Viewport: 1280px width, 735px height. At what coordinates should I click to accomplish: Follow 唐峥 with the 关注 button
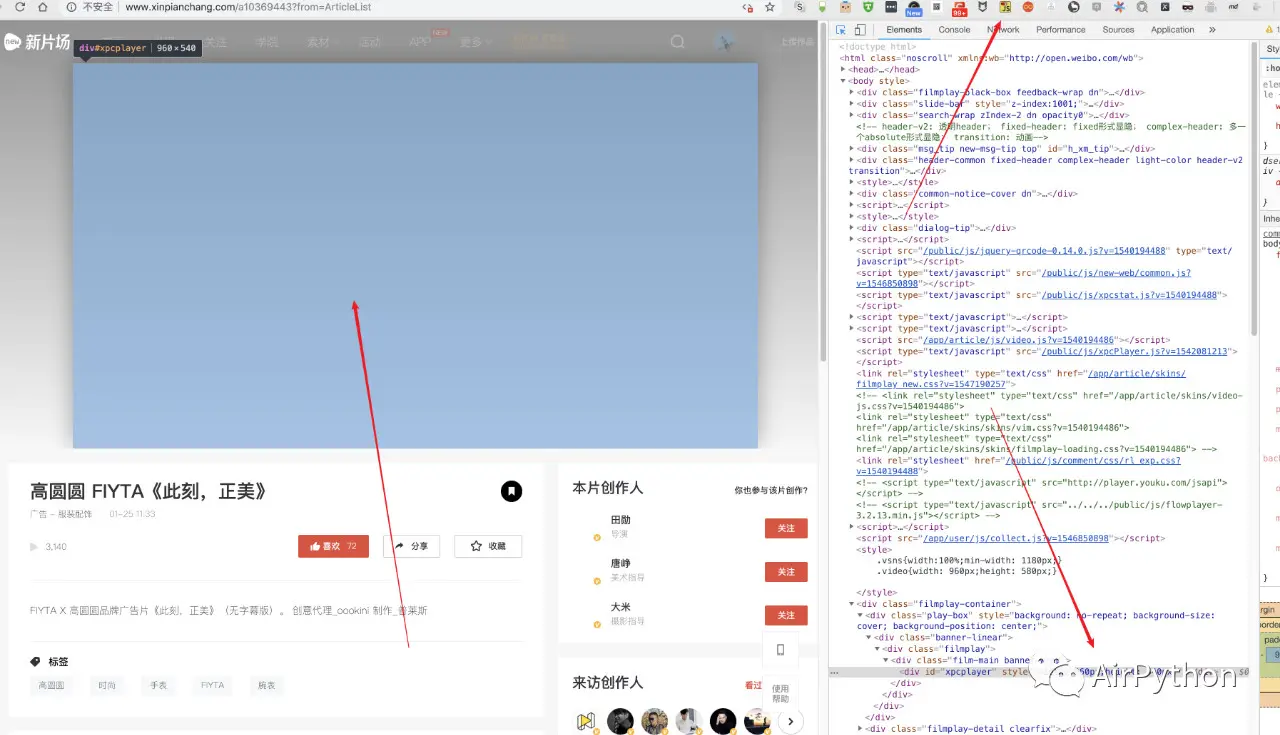786,572
